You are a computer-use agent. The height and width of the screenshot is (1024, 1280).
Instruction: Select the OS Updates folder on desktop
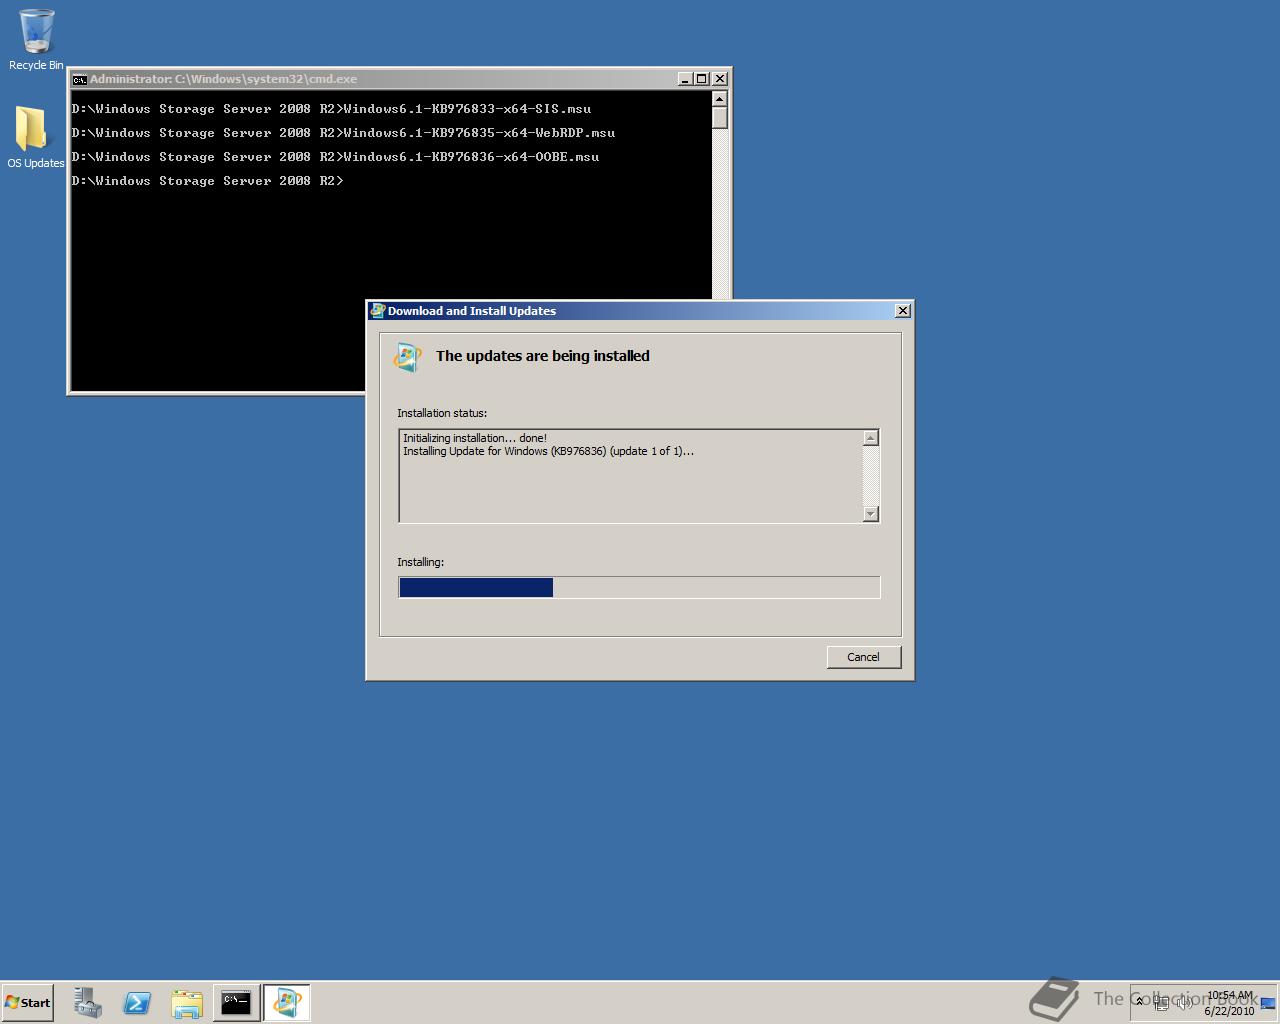coord(35,137)
